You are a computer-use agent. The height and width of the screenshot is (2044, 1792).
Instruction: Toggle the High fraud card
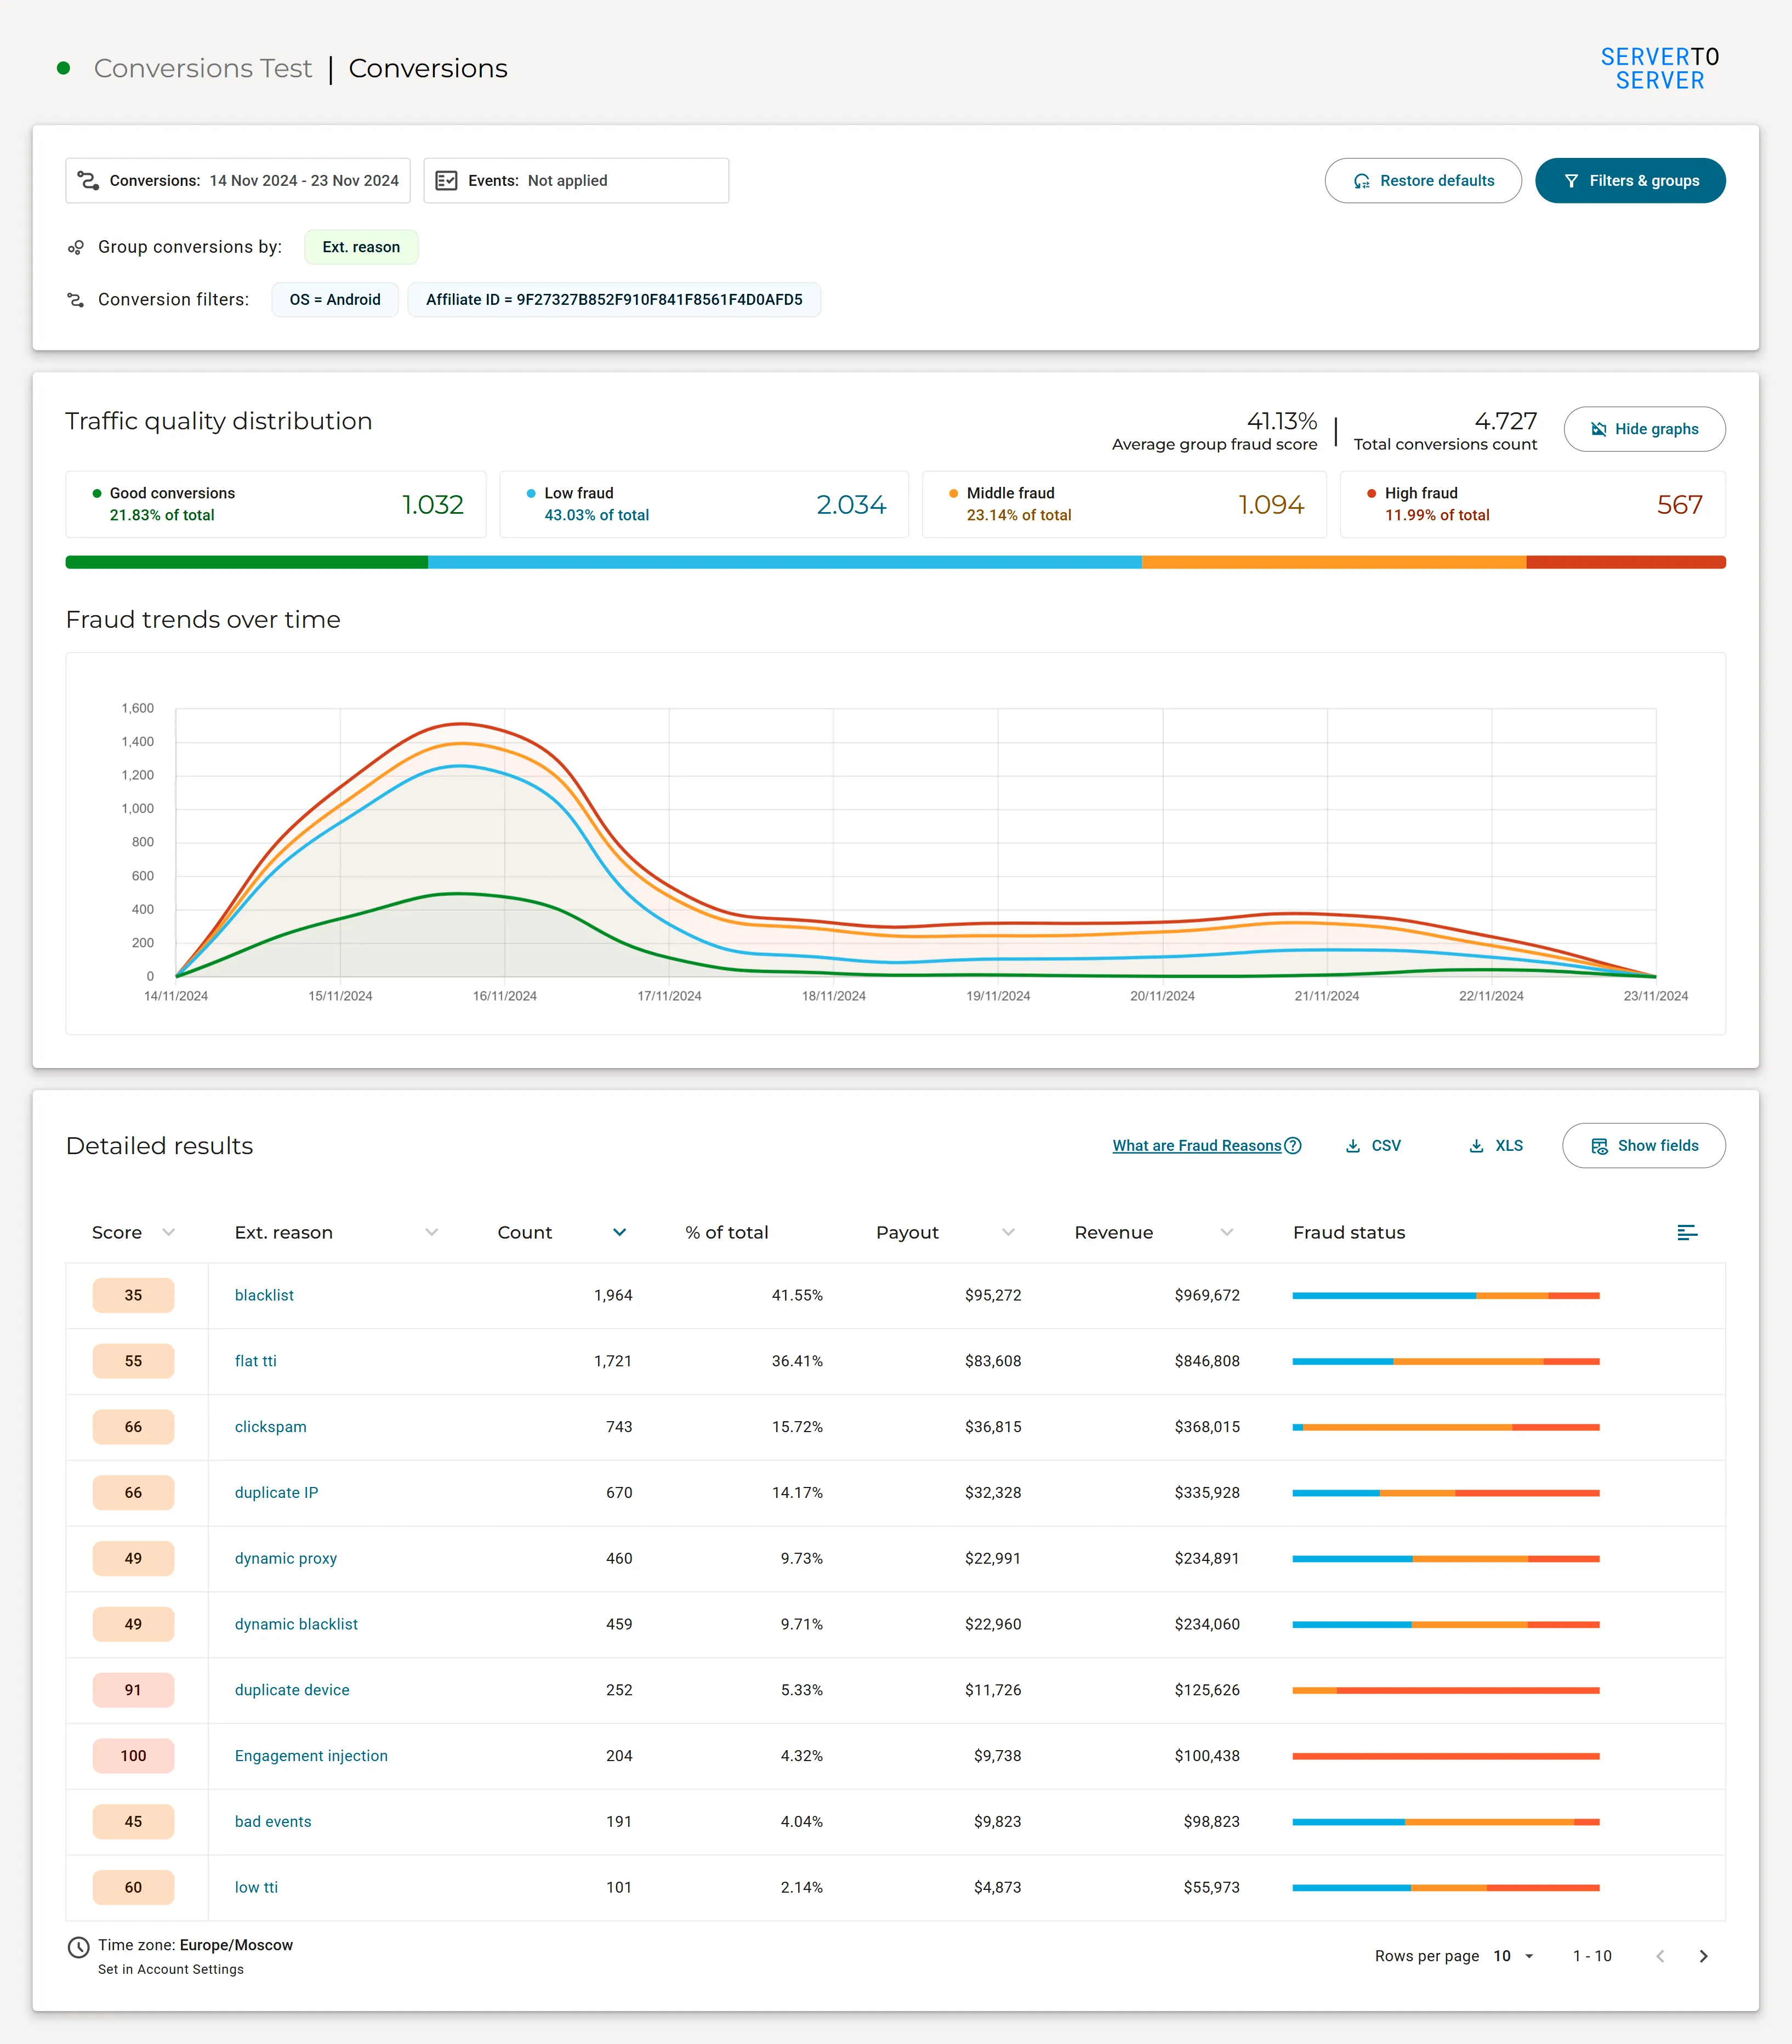(x=1532, y=504)
